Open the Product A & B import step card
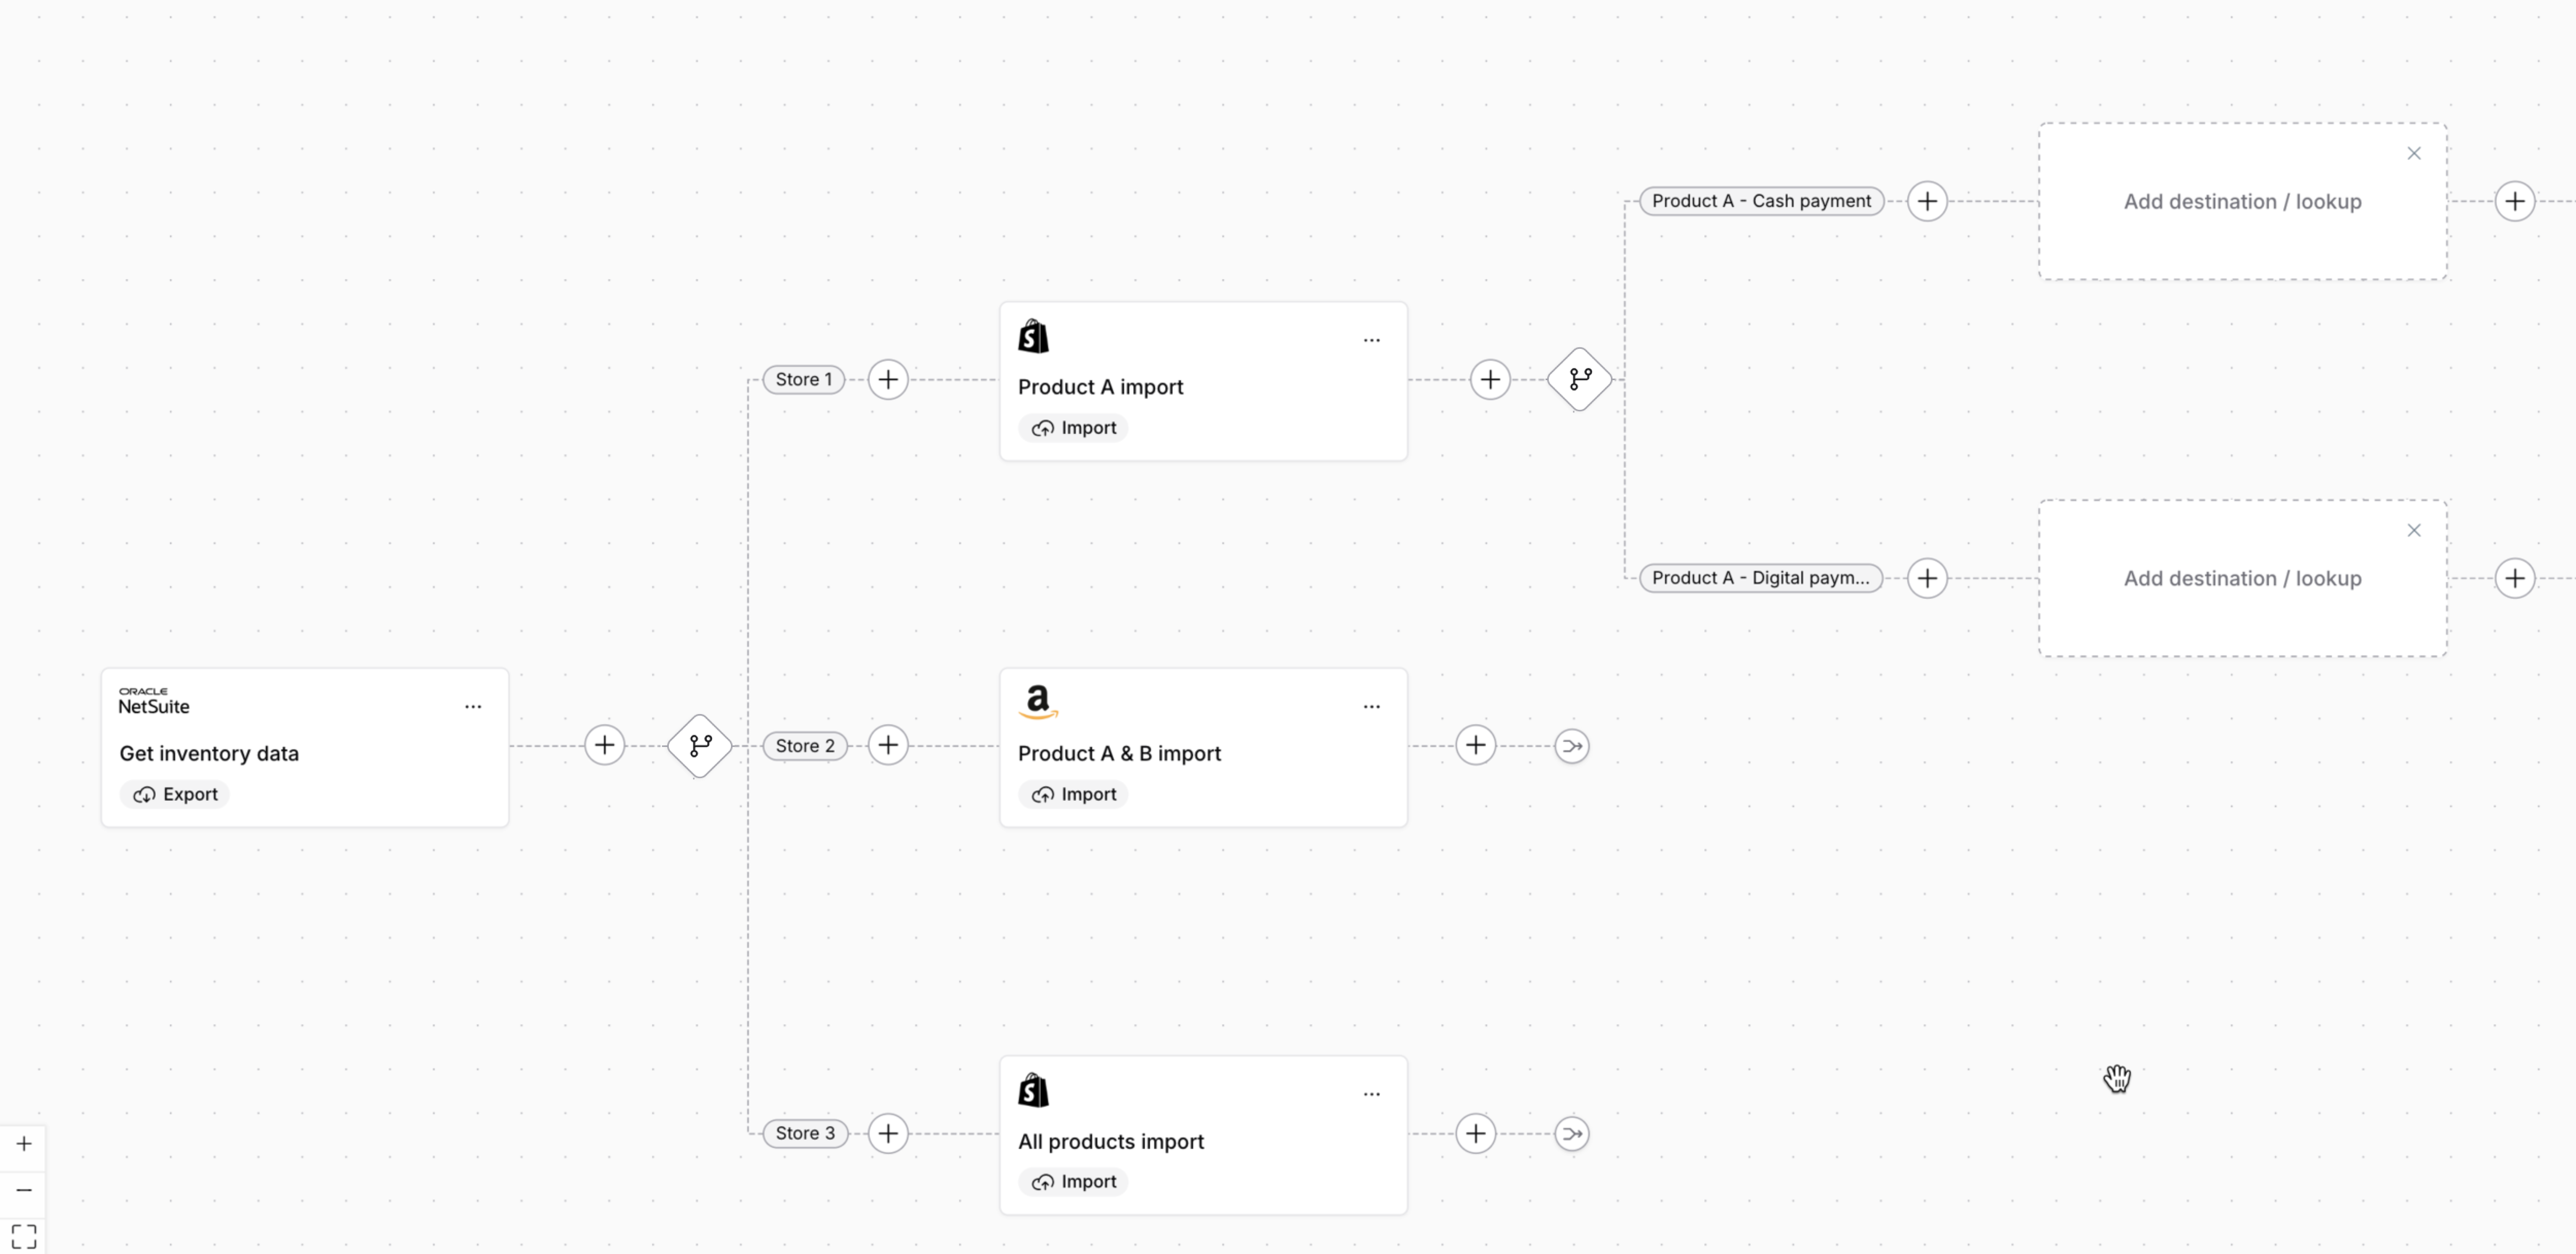The image size is (2576, 1254). (x=1203, y=747)
